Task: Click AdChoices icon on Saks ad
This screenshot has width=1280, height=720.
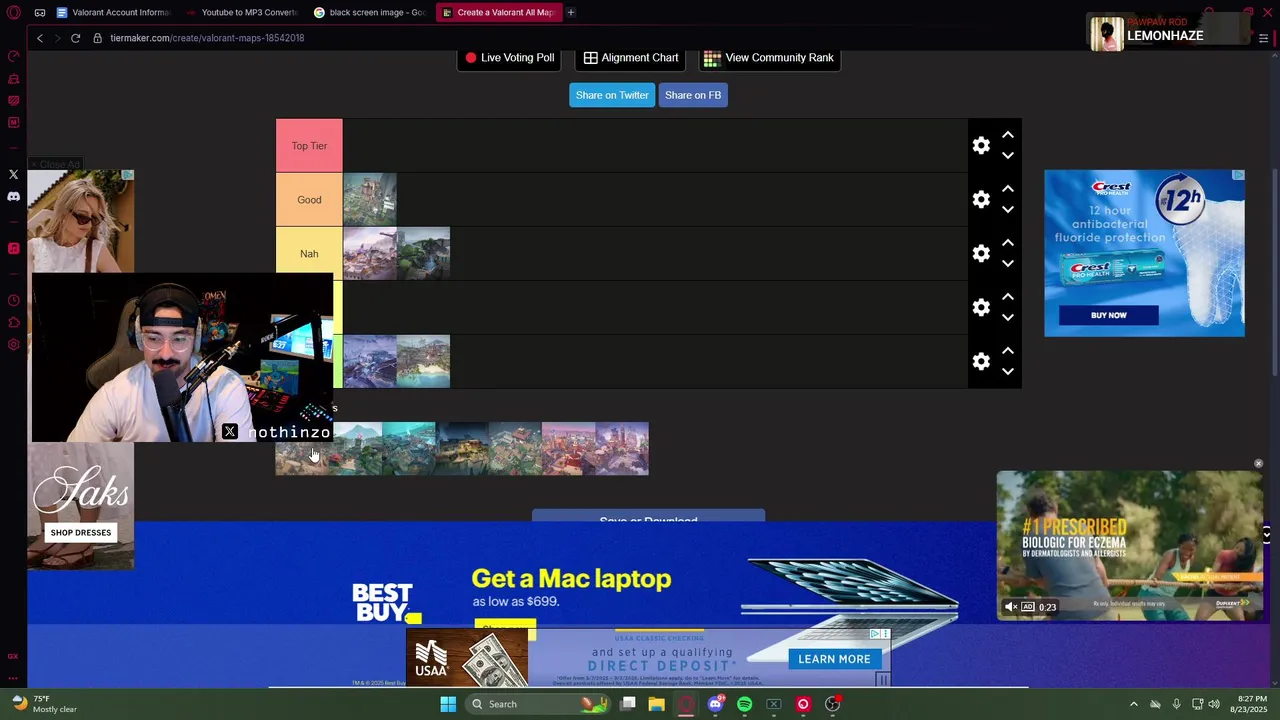Action: [x=127, y=175]
